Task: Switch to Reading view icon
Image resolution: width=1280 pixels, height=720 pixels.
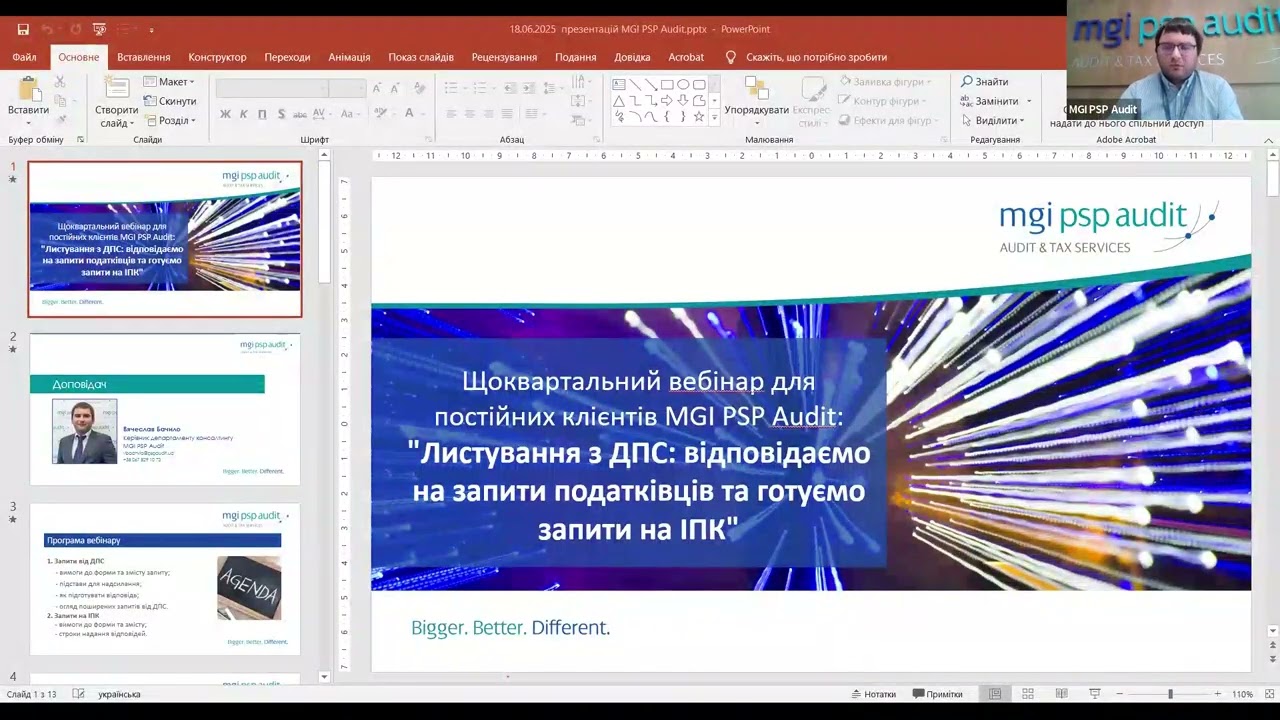Action: pos(1061,694)
